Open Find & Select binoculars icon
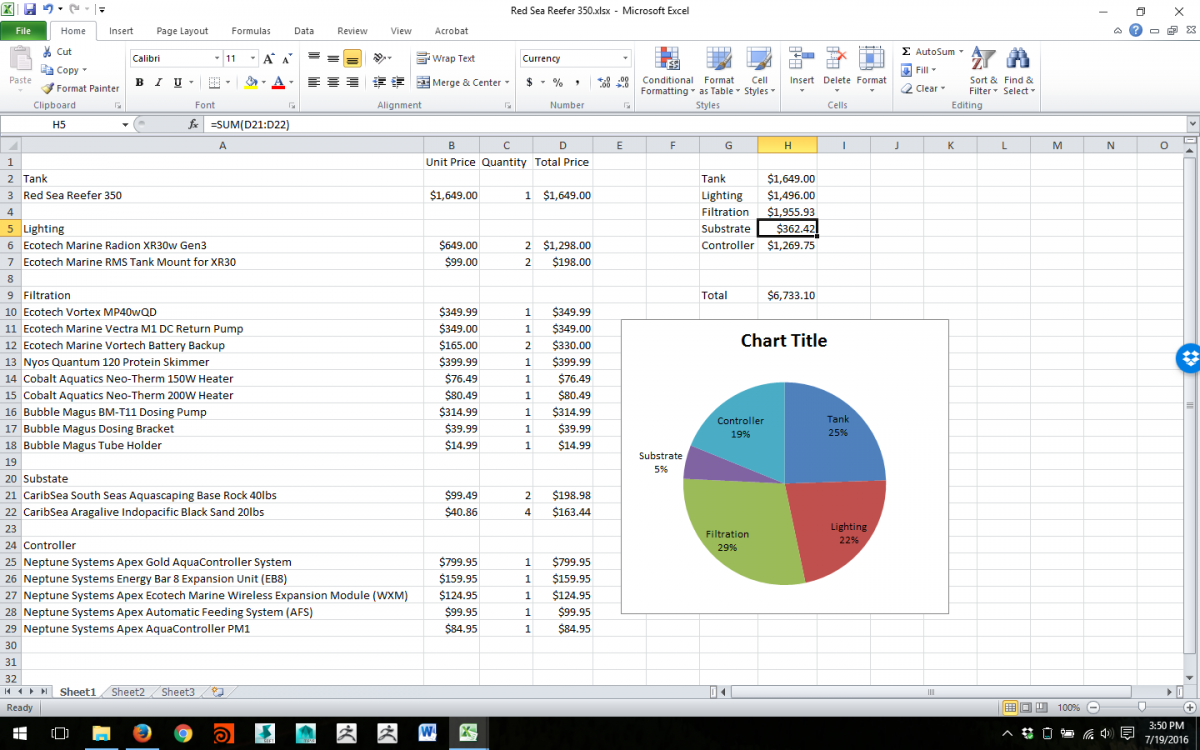Image resolution: width=1200 pixels, height=750 pixels. [x=1018, y=59]
